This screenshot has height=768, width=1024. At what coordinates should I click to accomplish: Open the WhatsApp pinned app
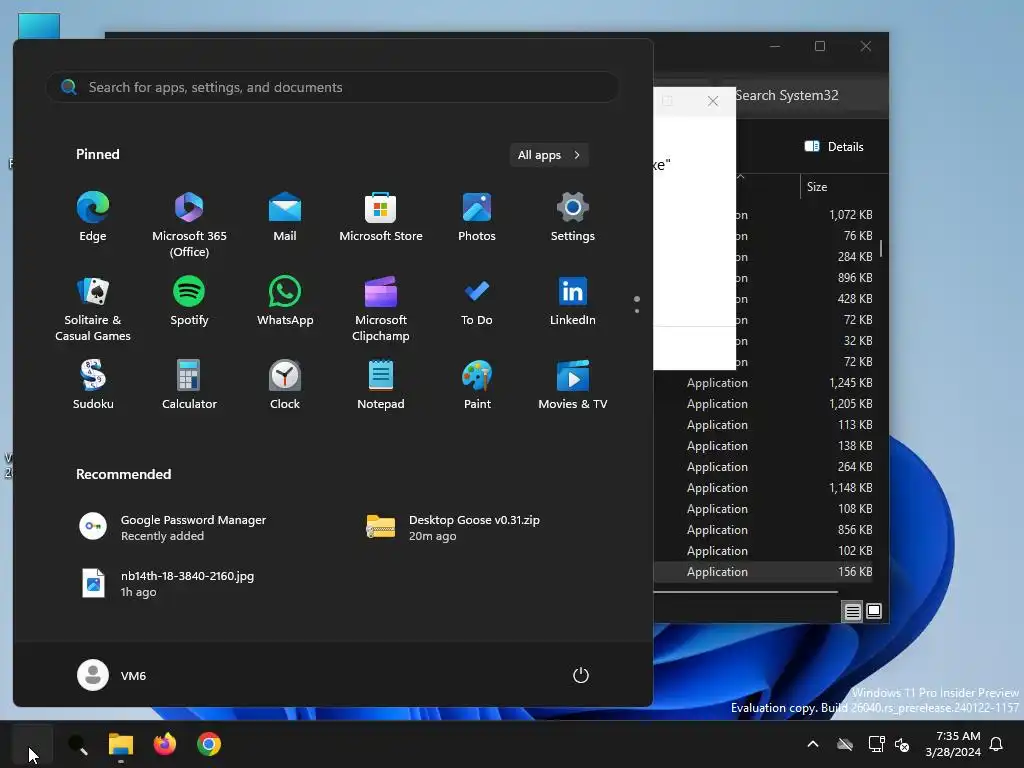point(285,302)
